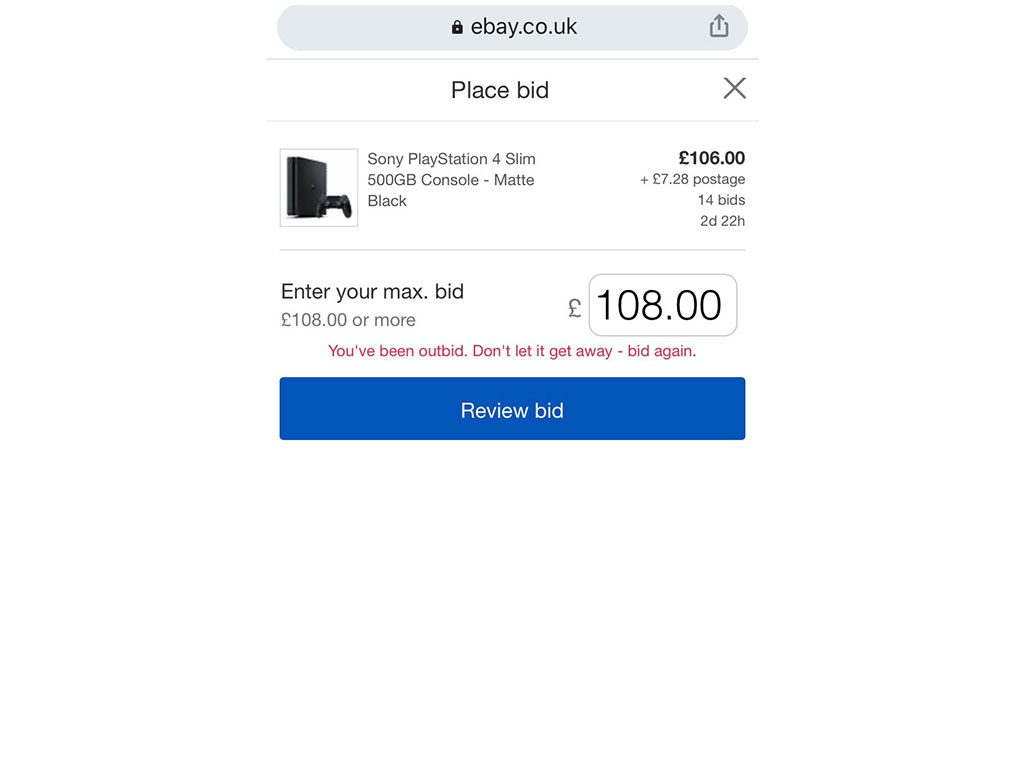1024x768 pixels.
Task: Click the red outbid warning message
Action: 512,351
